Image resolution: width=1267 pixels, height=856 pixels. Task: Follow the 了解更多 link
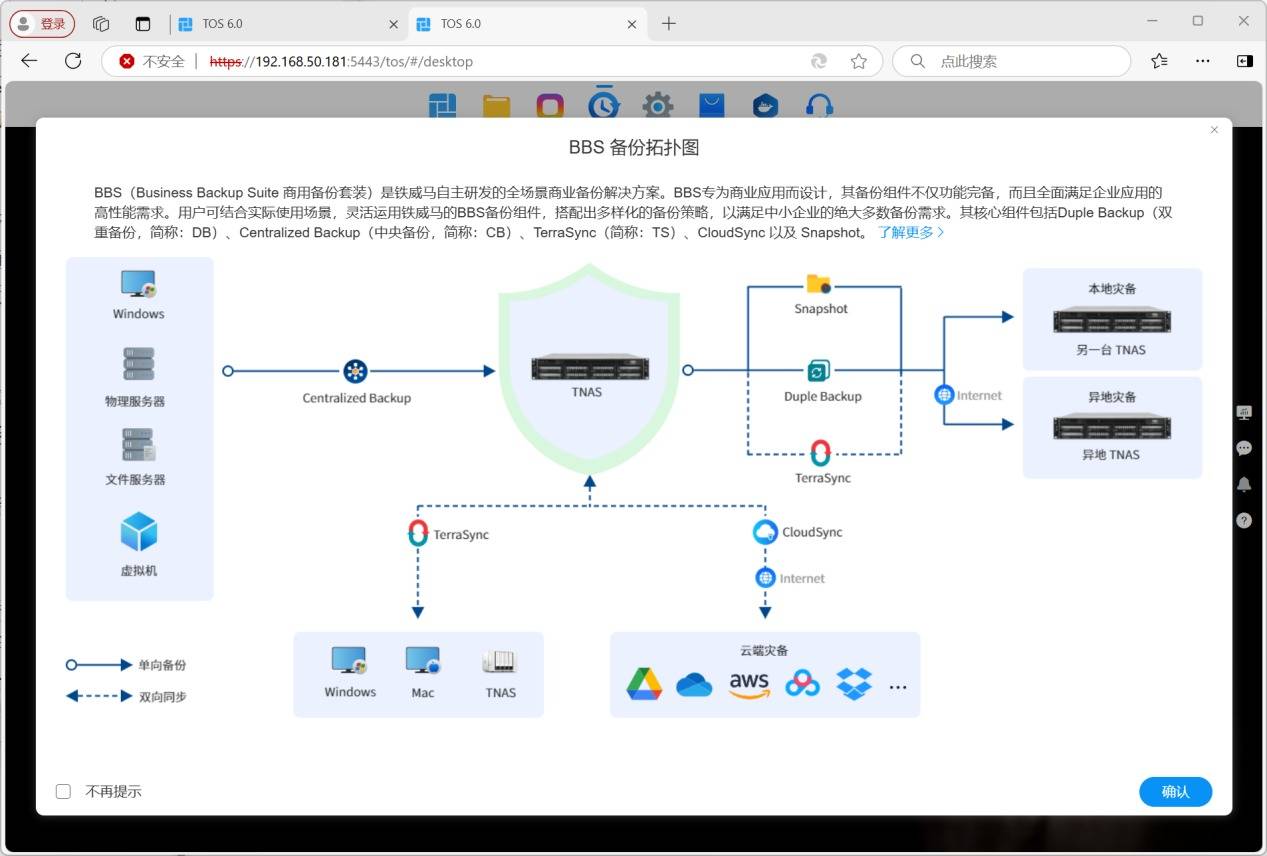click(x=910, y=232)
